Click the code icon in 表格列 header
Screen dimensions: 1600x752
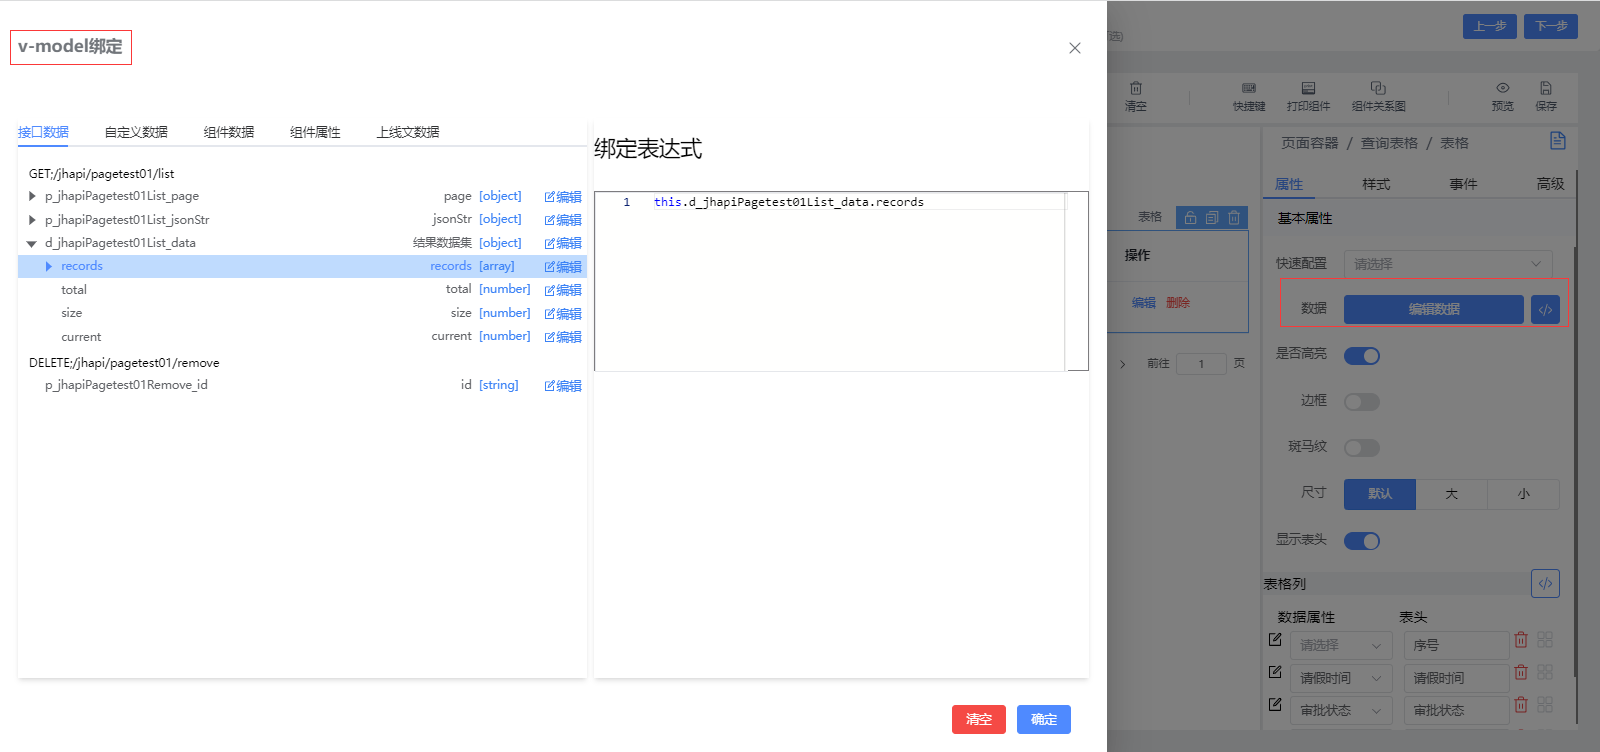[1545, 584]
